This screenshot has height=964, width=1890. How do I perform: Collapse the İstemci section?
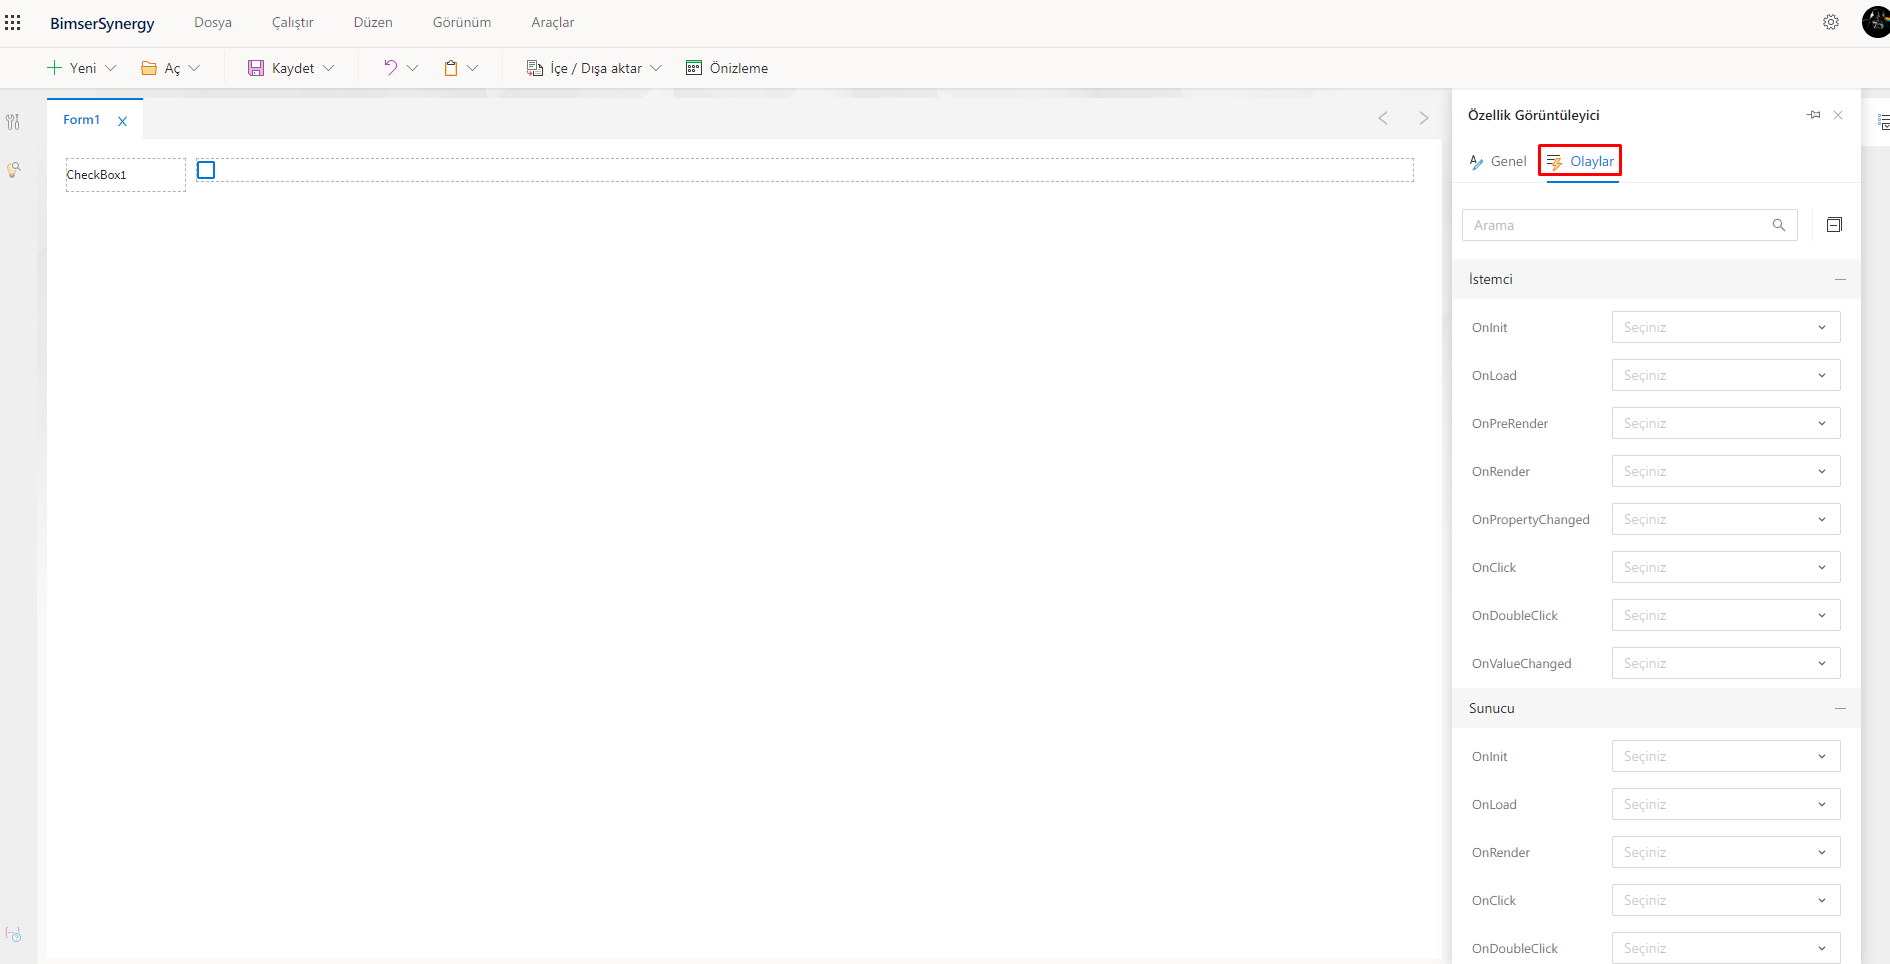pos(1840,279)
